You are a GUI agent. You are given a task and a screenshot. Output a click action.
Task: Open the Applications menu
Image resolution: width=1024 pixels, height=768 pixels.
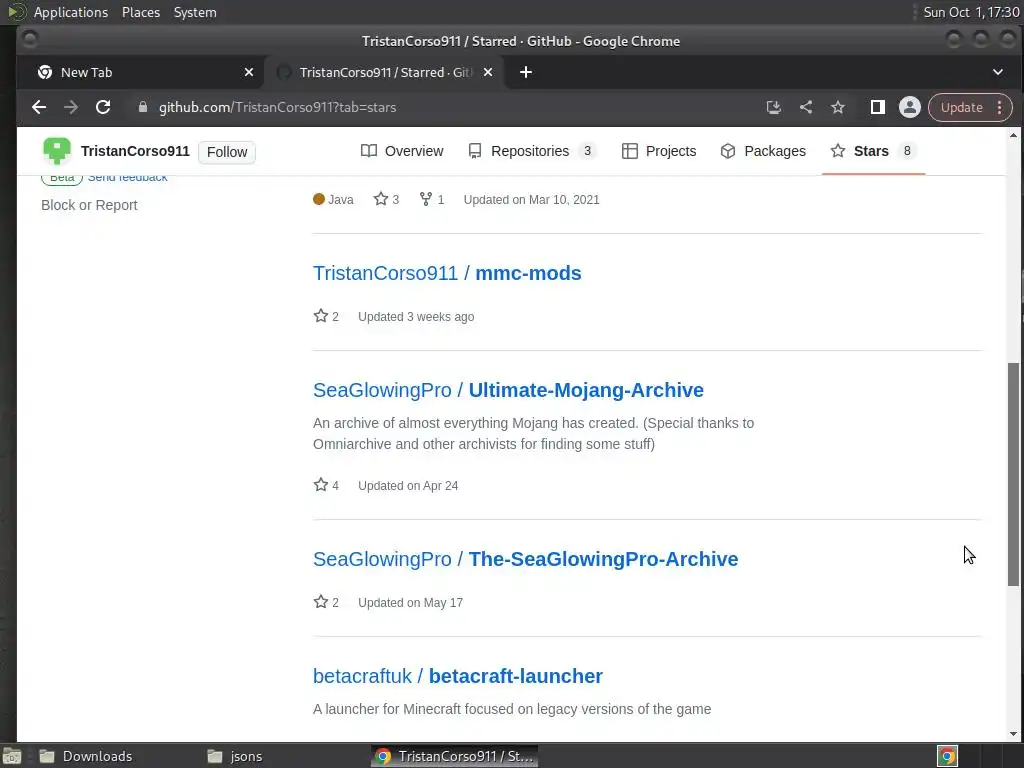pyautogui.click(x=71, y=12)
